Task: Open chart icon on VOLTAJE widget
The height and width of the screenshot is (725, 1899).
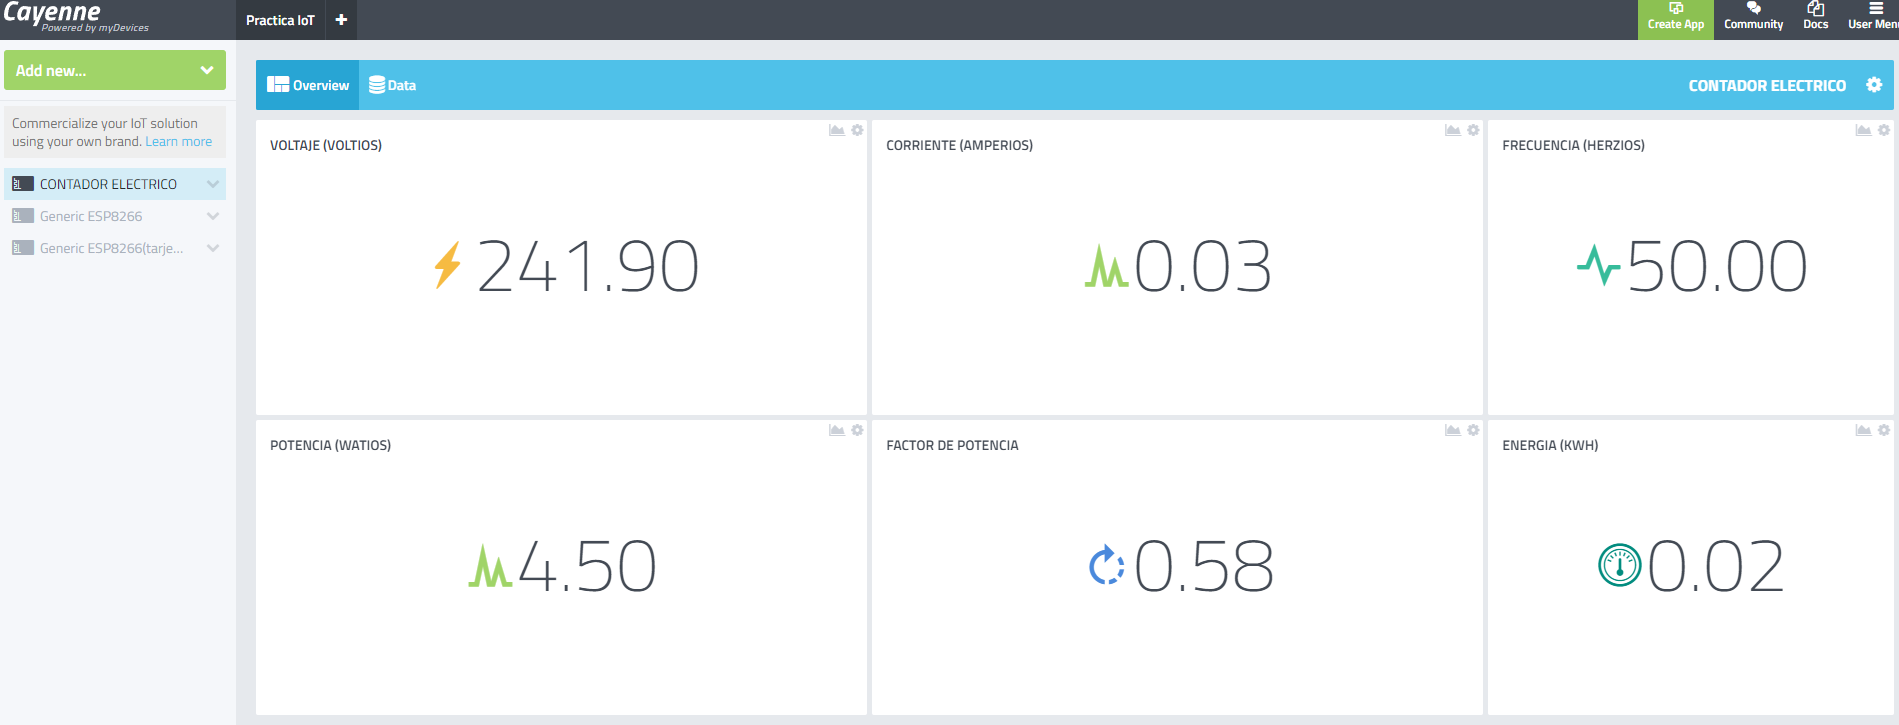Action: coord(836,131)
